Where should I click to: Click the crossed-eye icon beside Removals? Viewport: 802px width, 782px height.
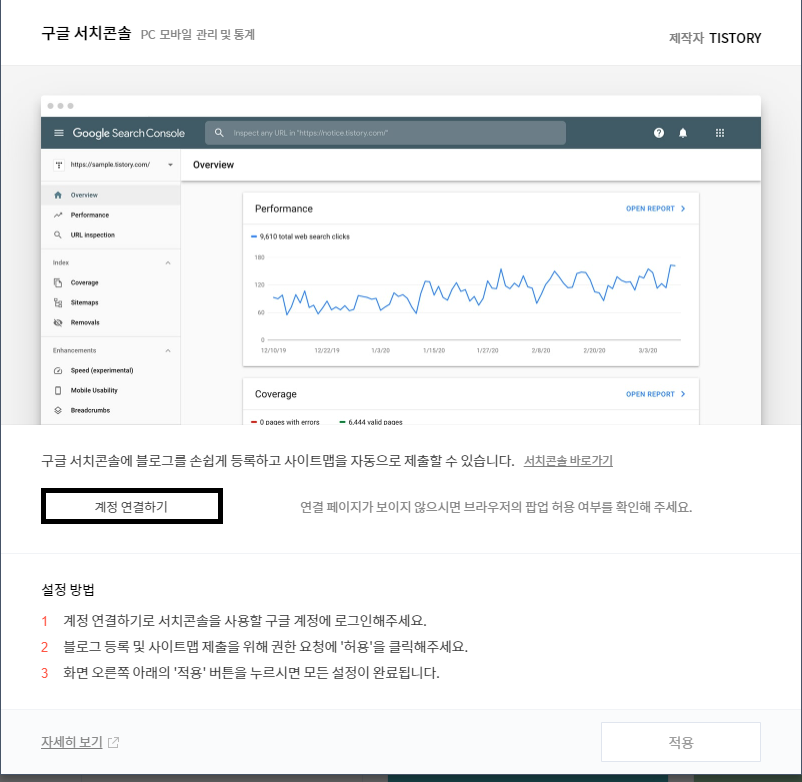point(58,322)
